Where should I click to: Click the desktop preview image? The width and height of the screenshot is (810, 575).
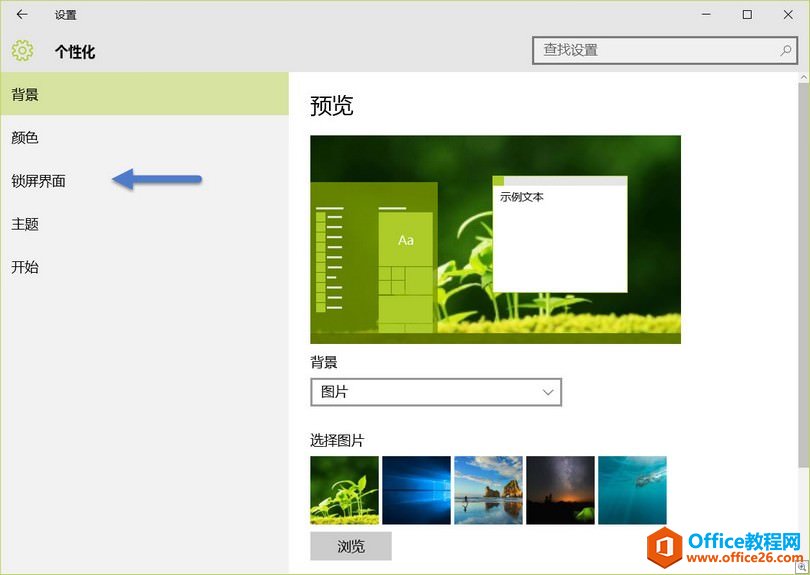[x=495, y=239]
